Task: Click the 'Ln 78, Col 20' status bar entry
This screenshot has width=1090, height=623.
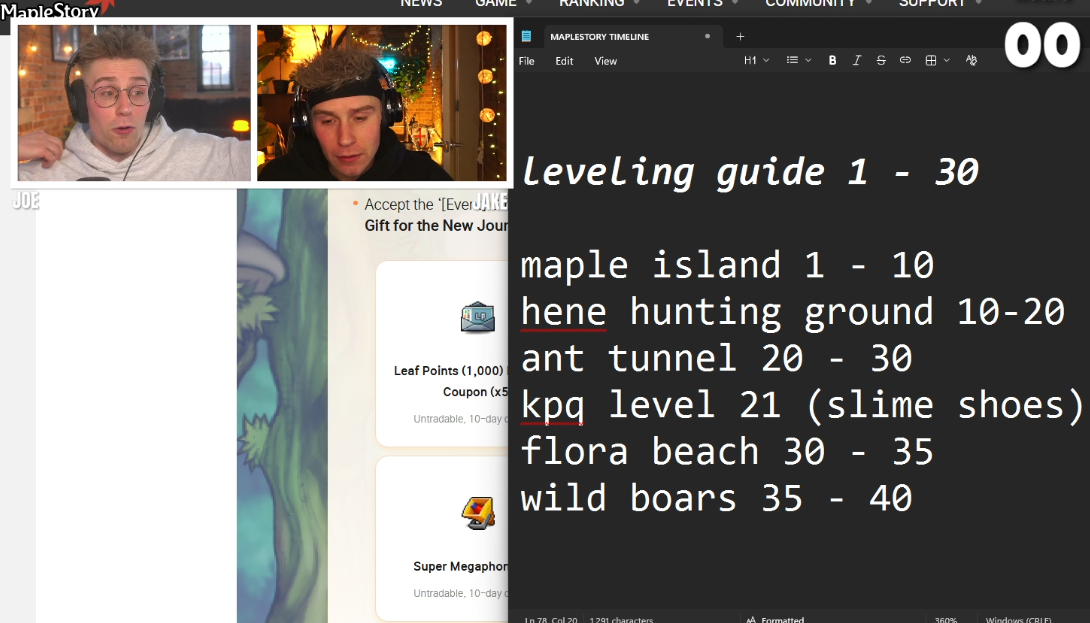Action: click(551, 619)
